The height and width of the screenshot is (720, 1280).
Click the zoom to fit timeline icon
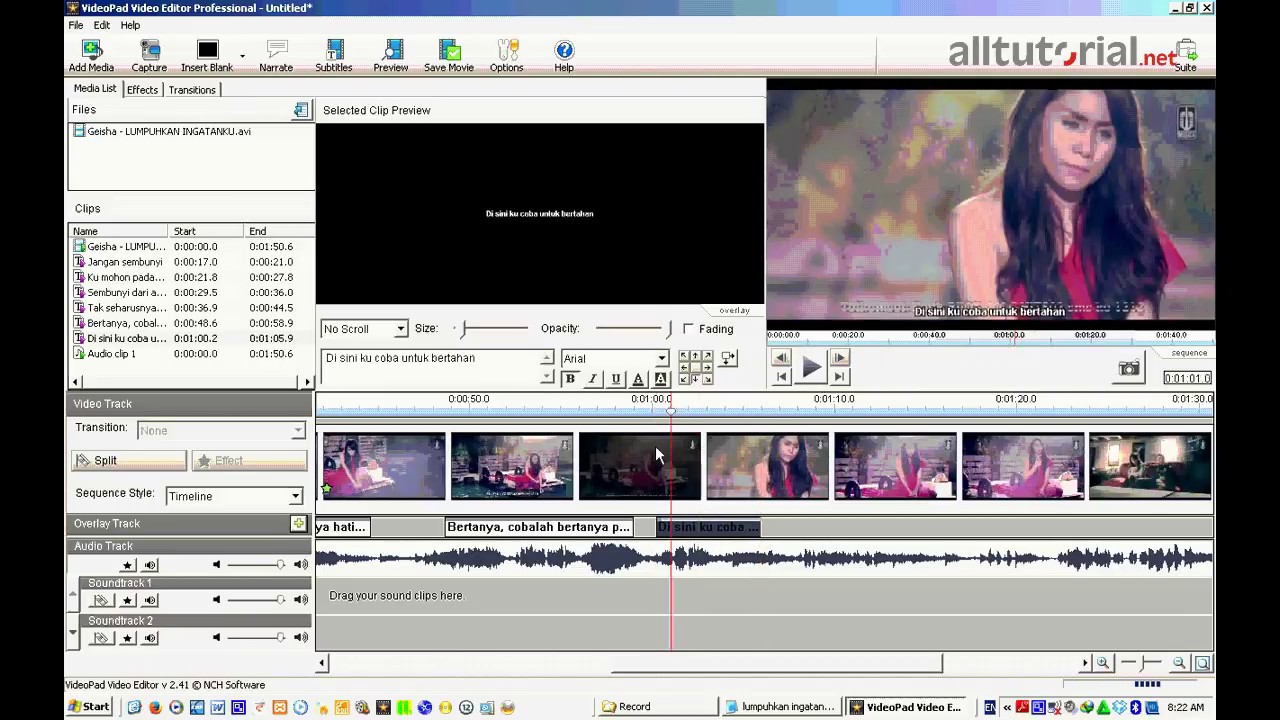click(1203, 663)
